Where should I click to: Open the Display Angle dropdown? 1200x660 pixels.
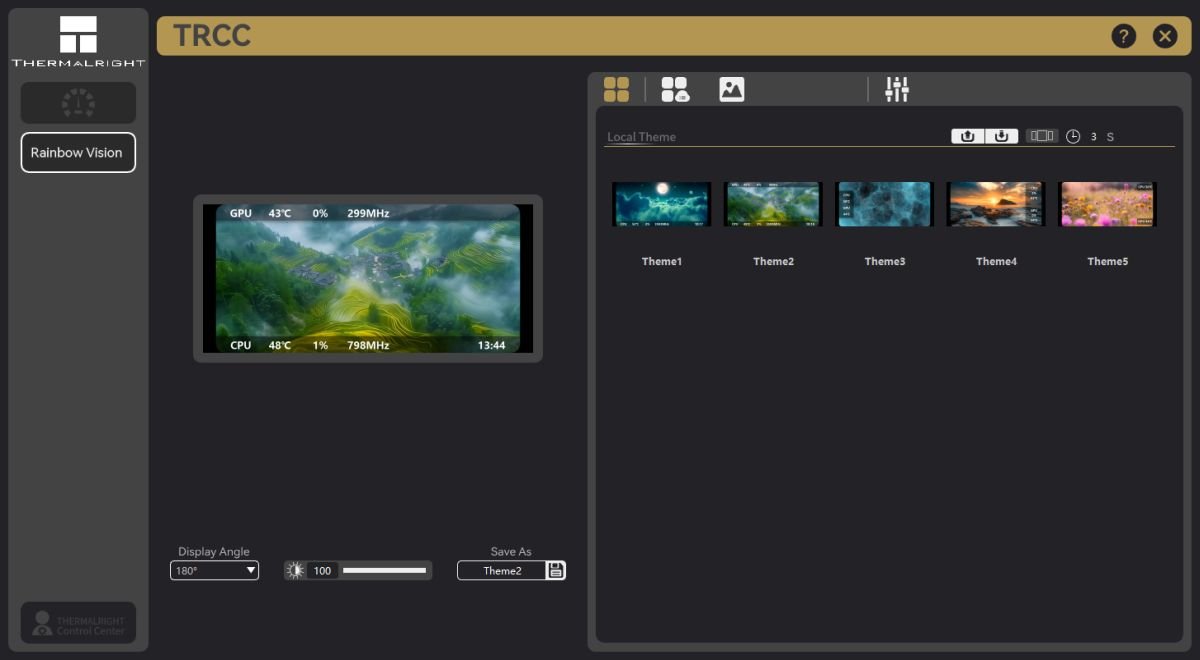point(214,571)
